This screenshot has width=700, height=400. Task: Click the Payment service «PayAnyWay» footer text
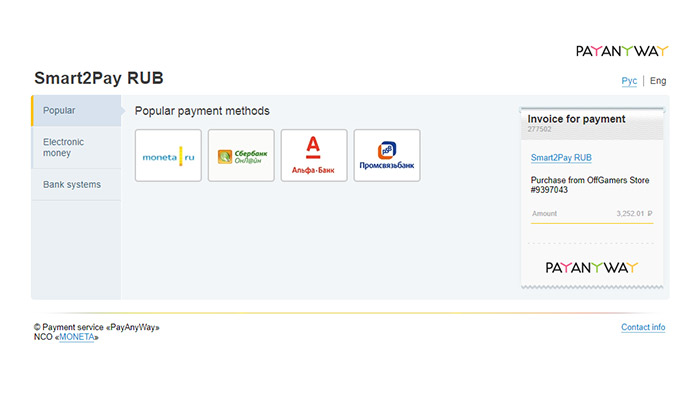click(x=96, y=327)
